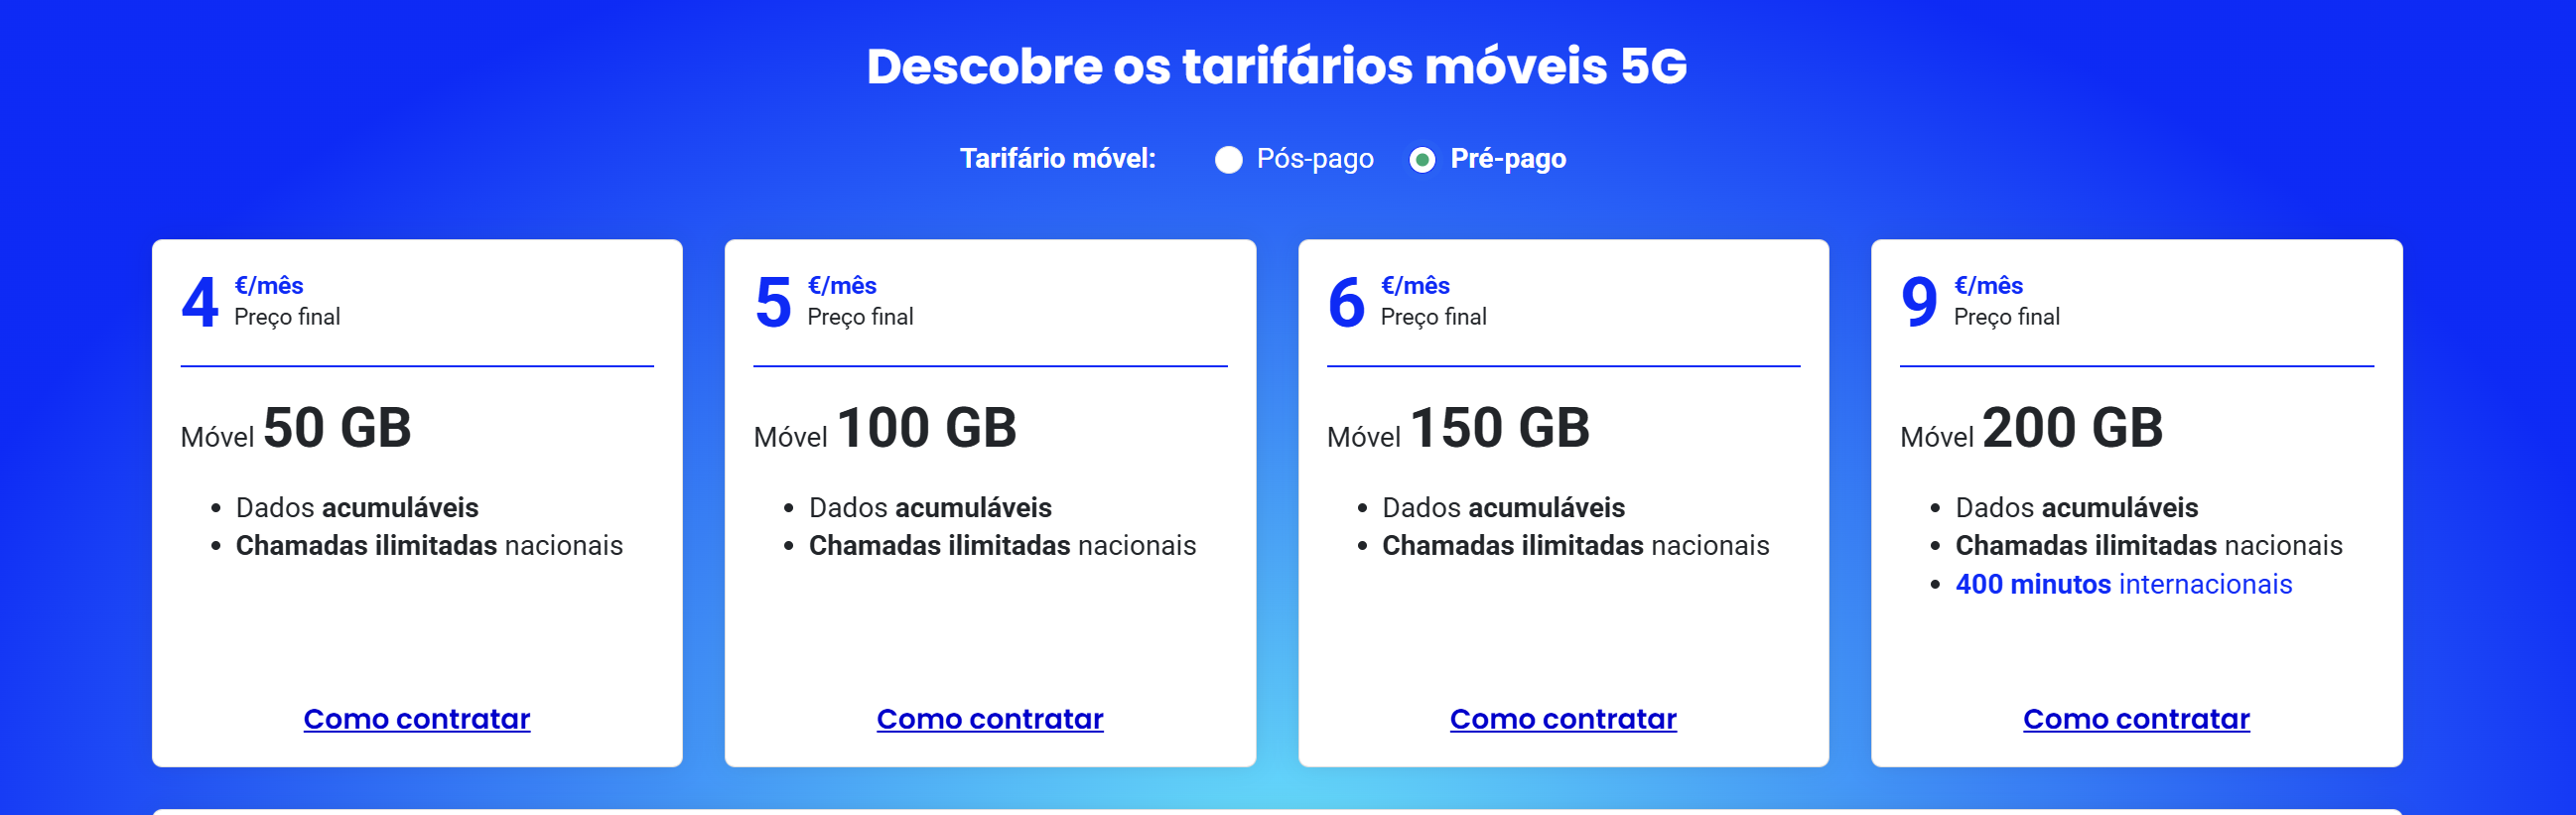Click the Móvel 150 GB heading
Screen dimensions: 2576x815
point(1458,429)
